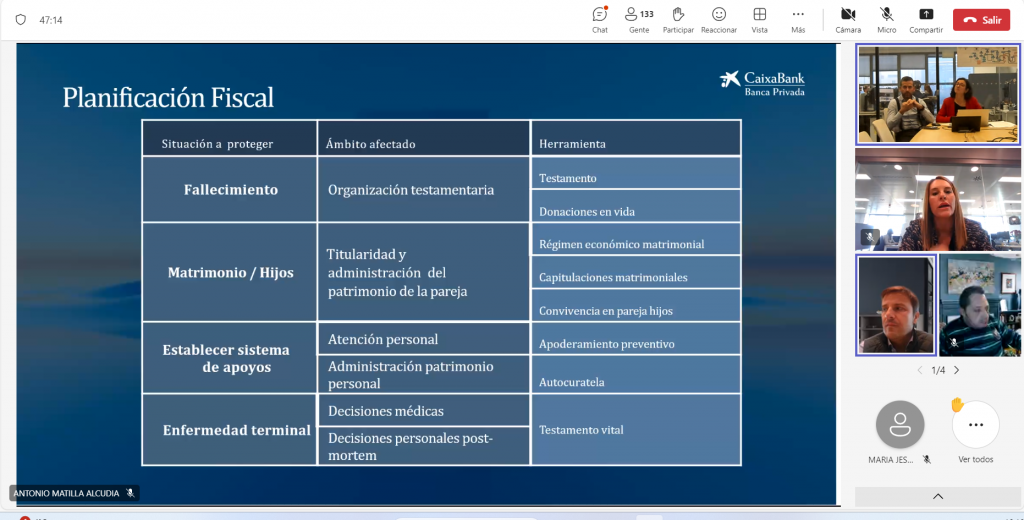Toggle the Micro mute state
This screenshot has height=520, width=1024.
(886, 20)
